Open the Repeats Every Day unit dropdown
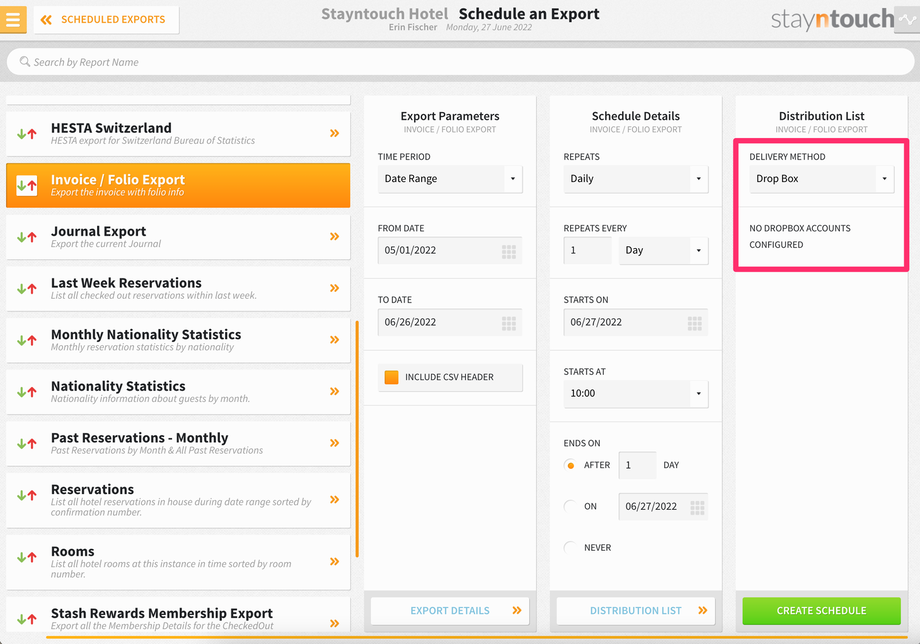The image size is (920, 644). pos(664,250)
